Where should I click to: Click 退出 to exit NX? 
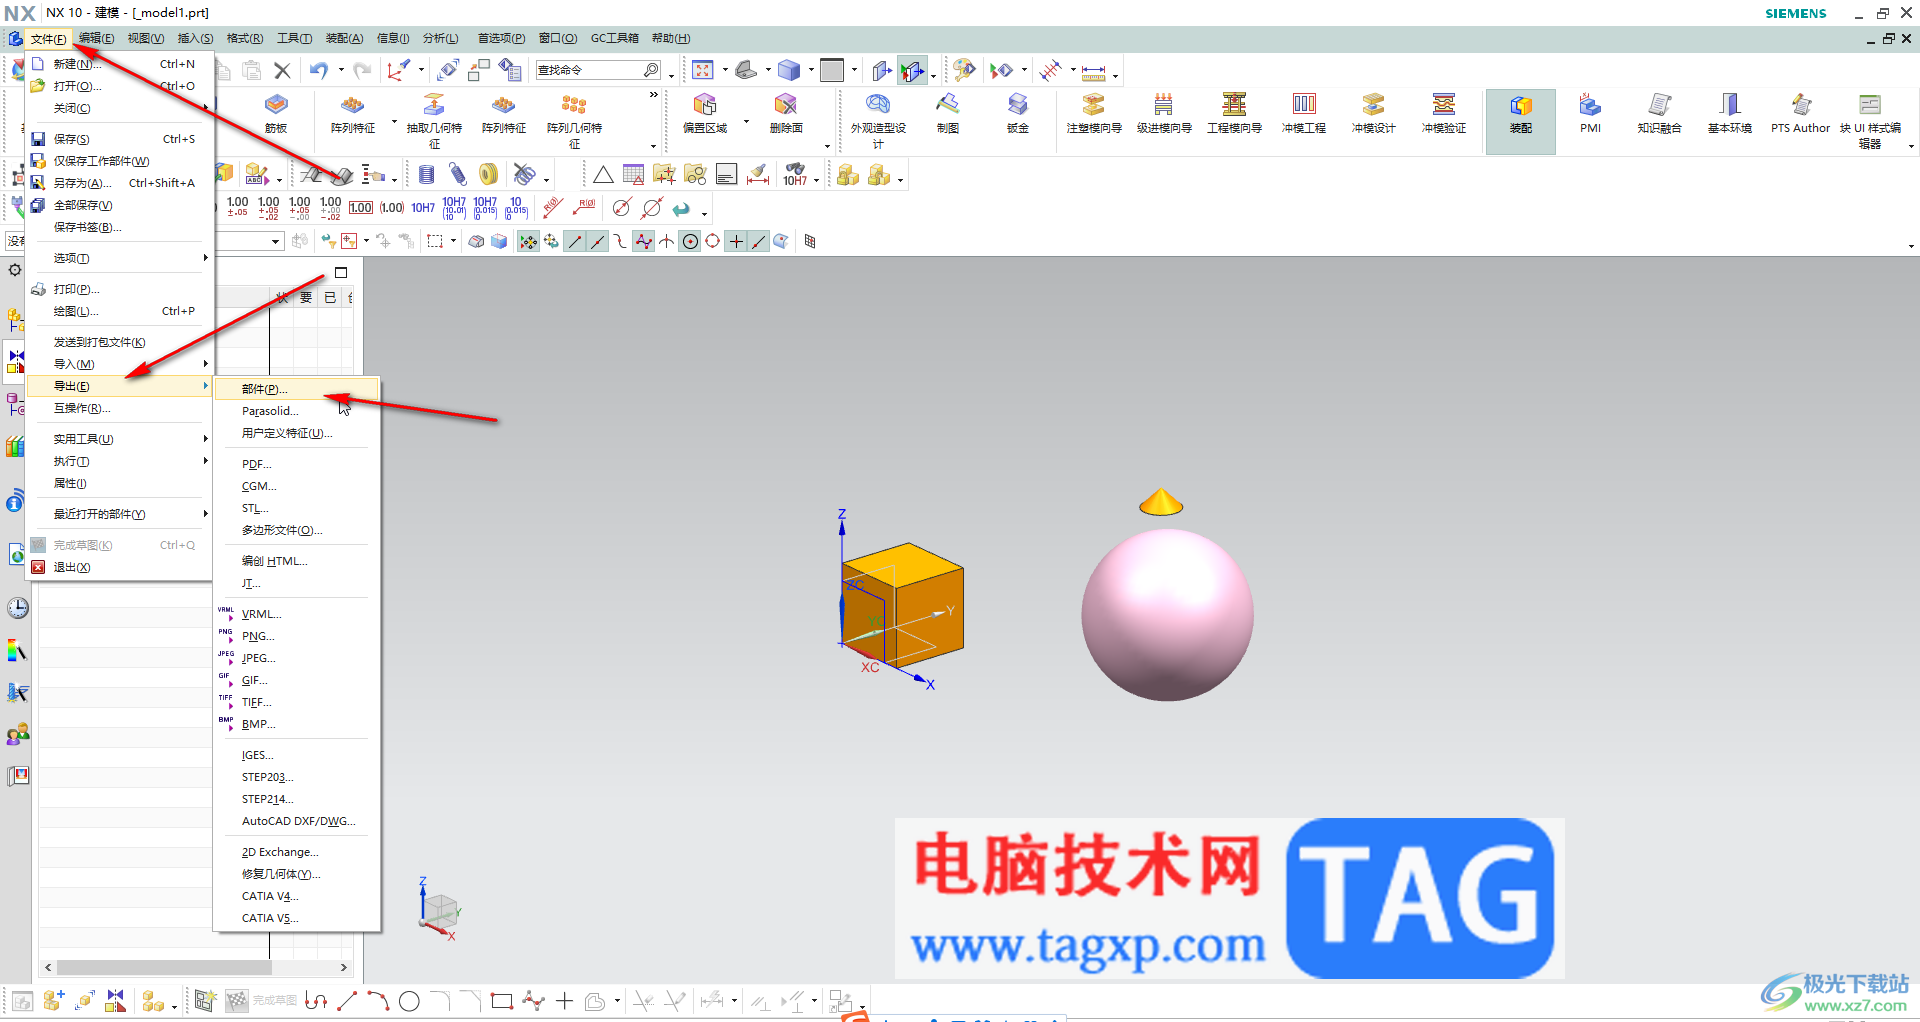coord(120,567)
